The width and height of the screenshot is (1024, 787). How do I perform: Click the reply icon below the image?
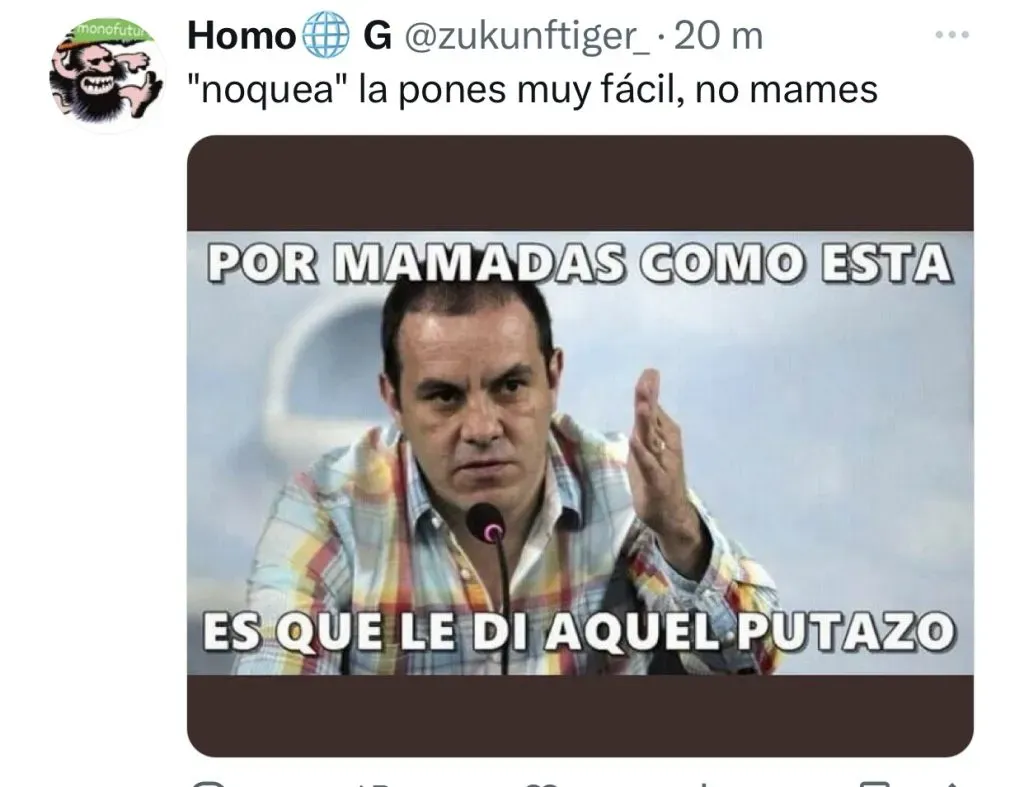point(209,783)
